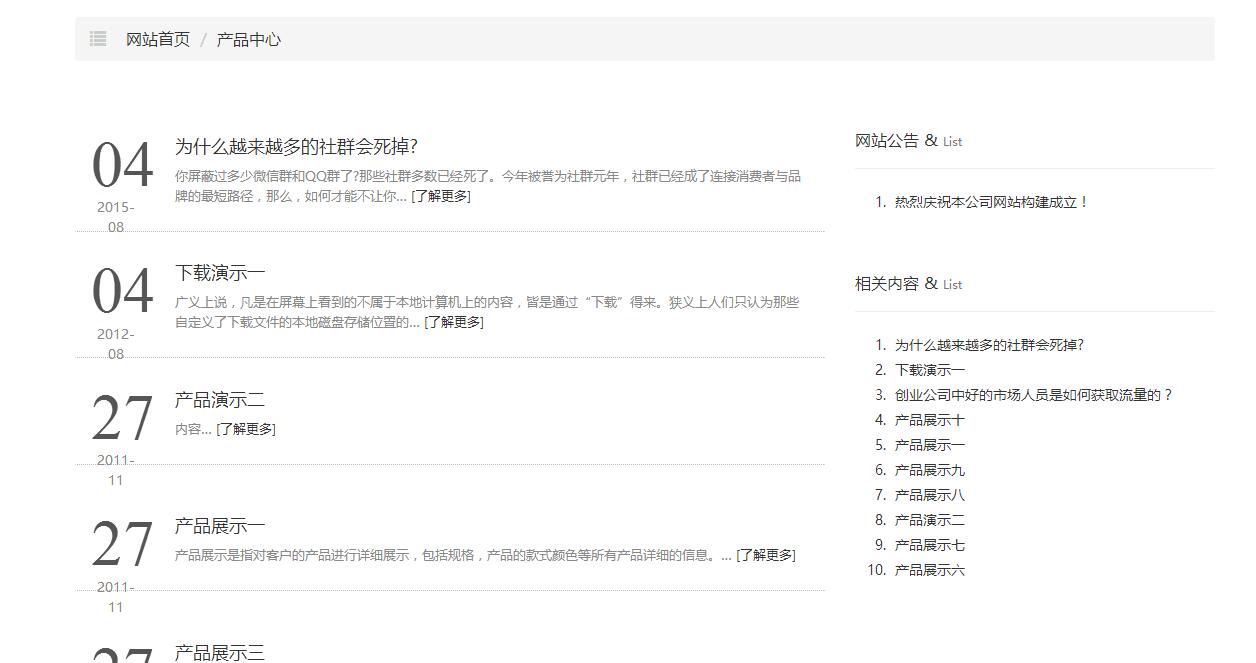1256x663 pixels.
Task: Click 产品展示六 in the related content list
Action: pos(929,570)
